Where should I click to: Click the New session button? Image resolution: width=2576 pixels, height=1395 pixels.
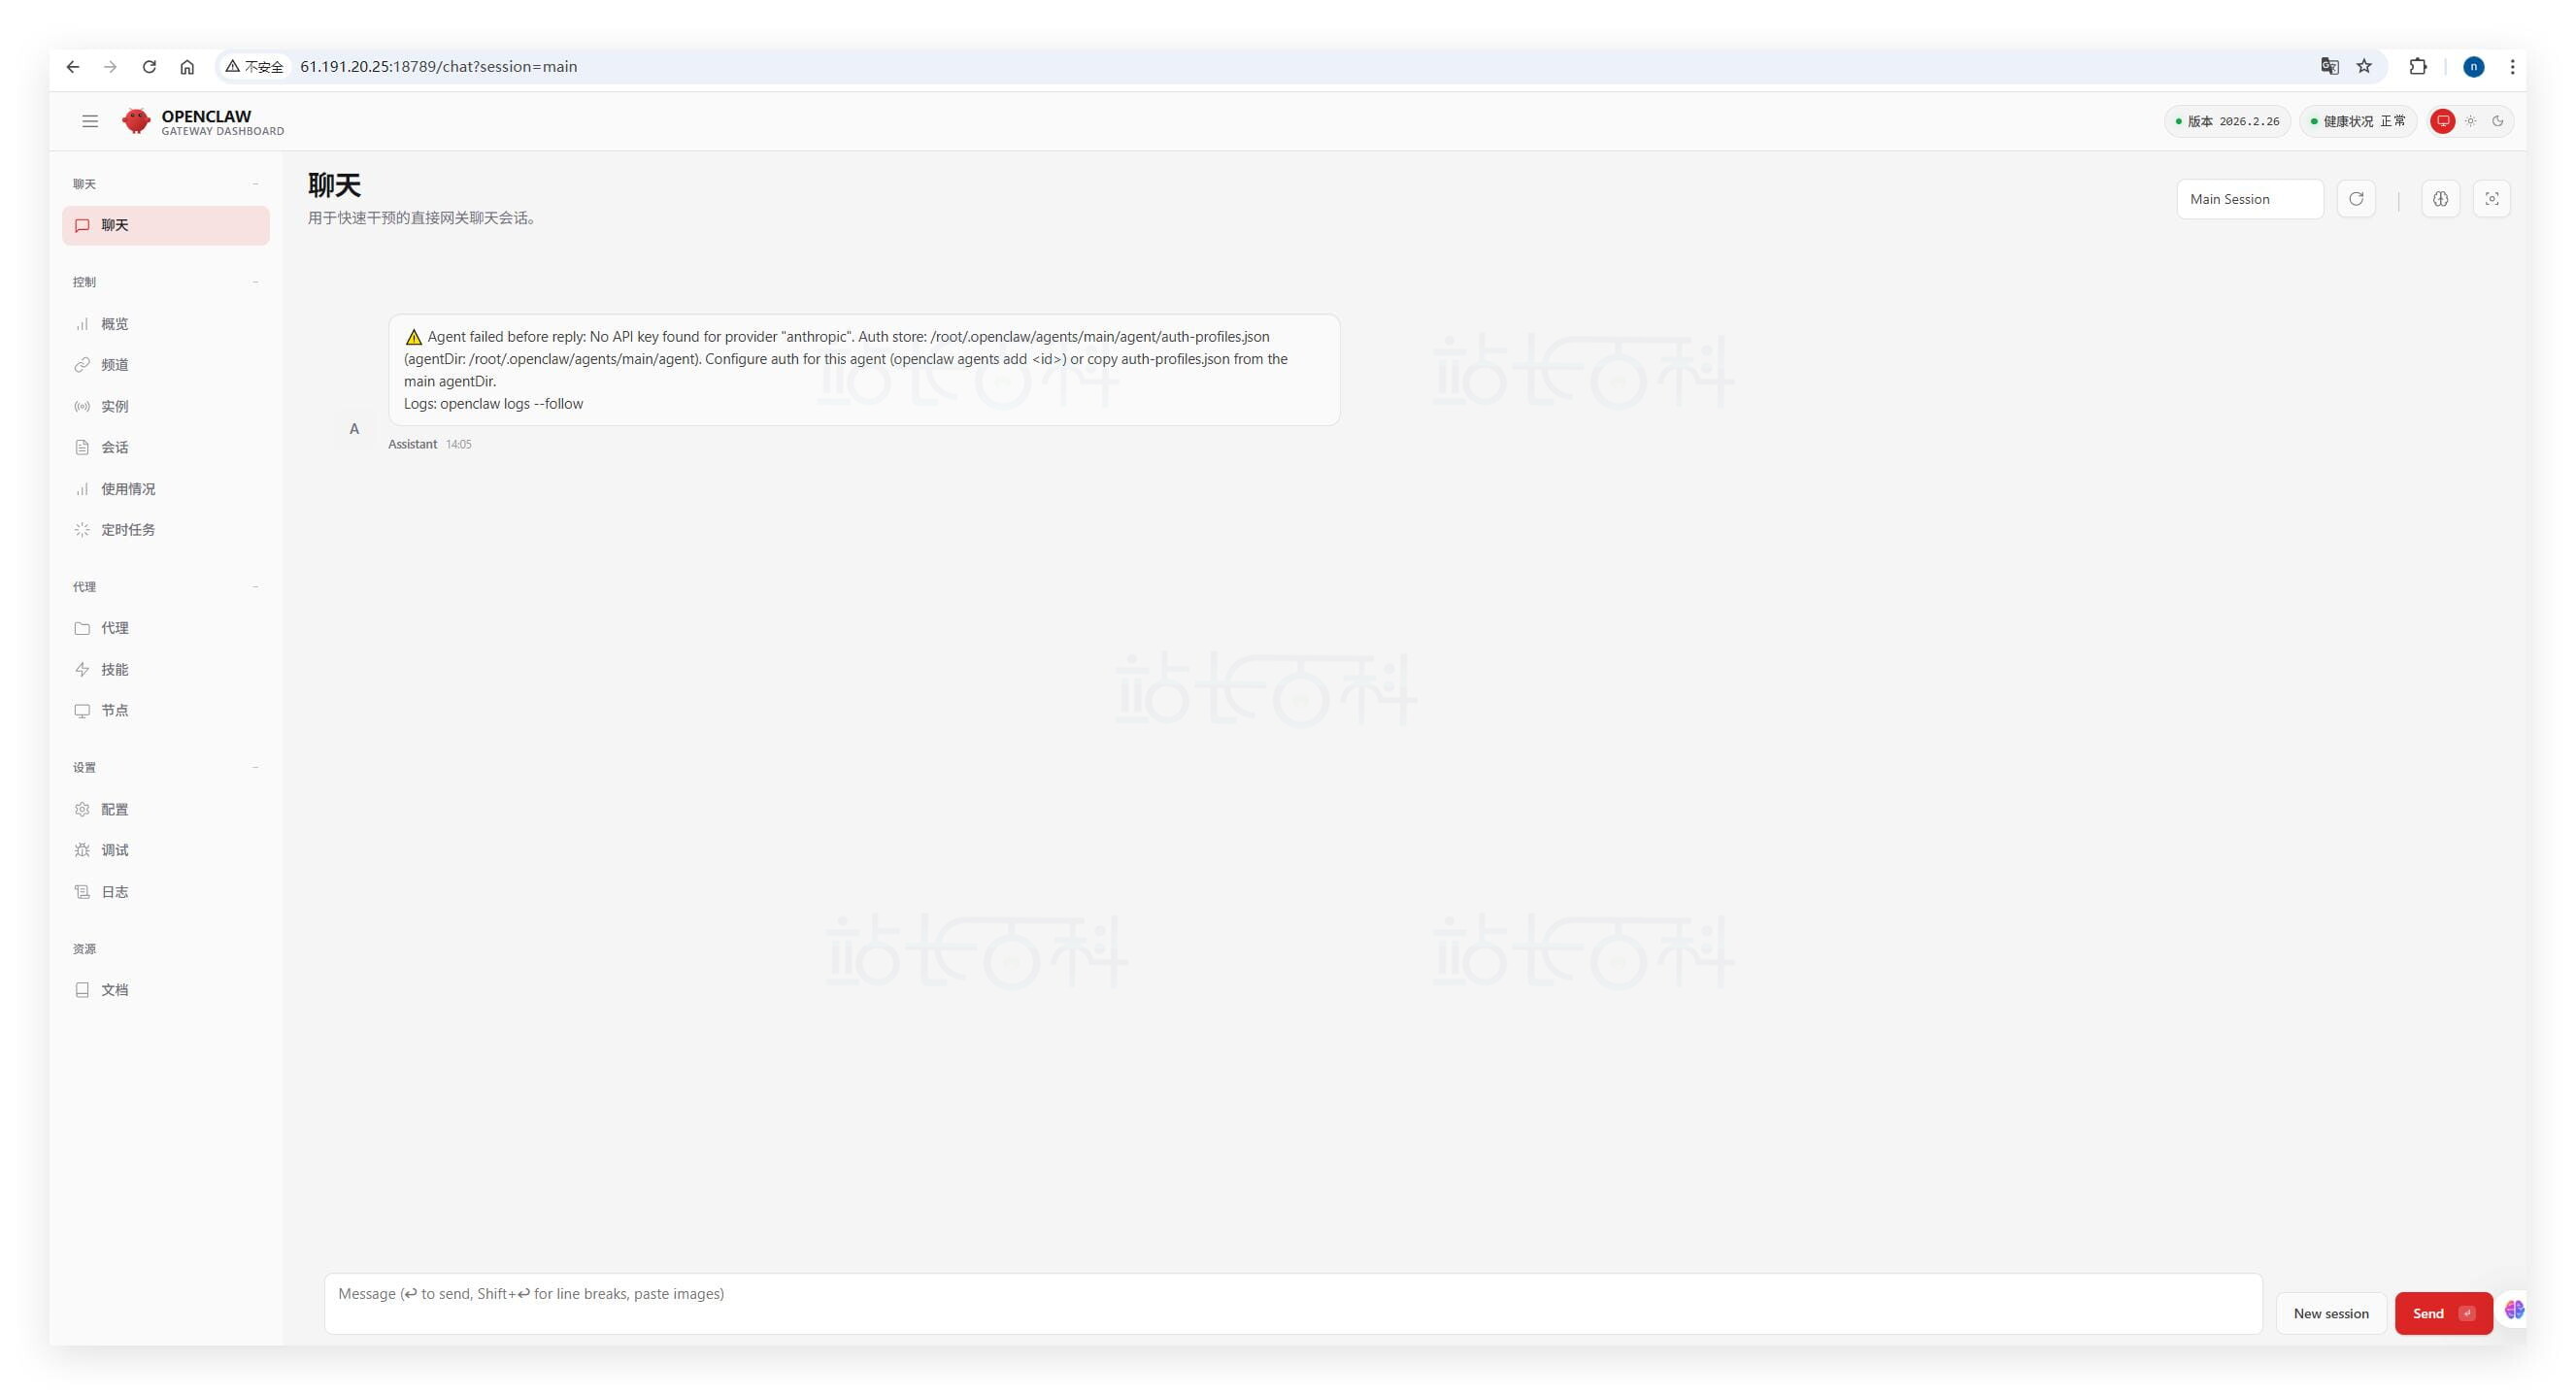[2330, 1313]
